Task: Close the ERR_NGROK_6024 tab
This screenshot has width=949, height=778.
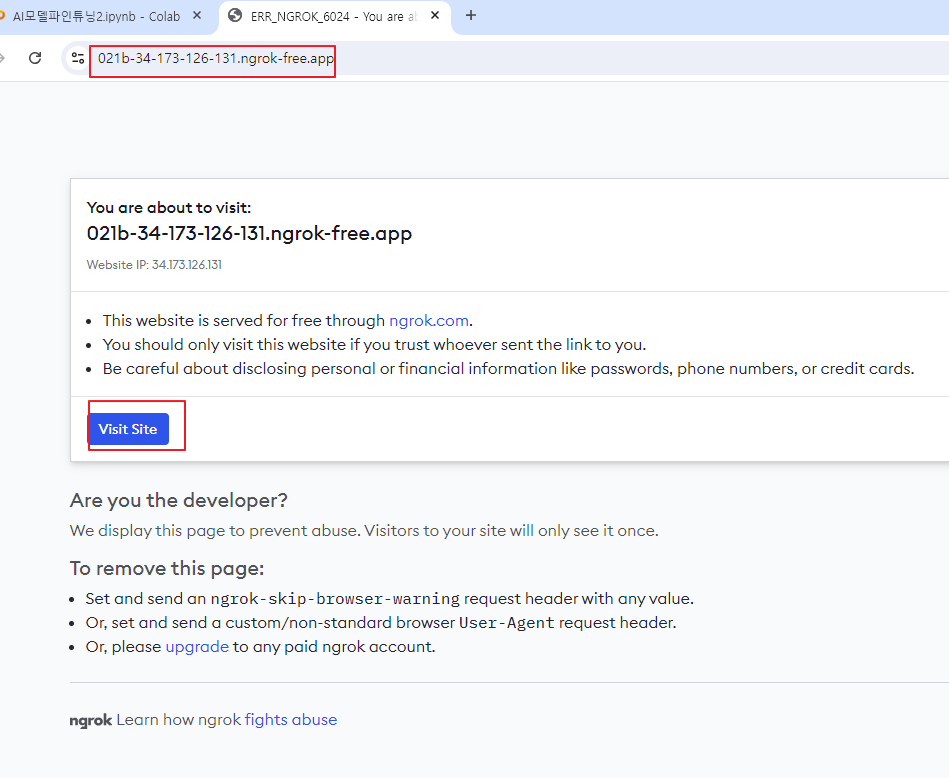Action: [435, 16]
